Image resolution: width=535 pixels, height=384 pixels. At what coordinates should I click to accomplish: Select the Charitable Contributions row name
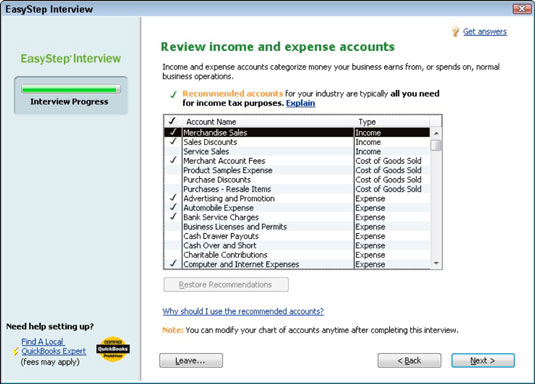pyautogui.click(x=226, y=255)
